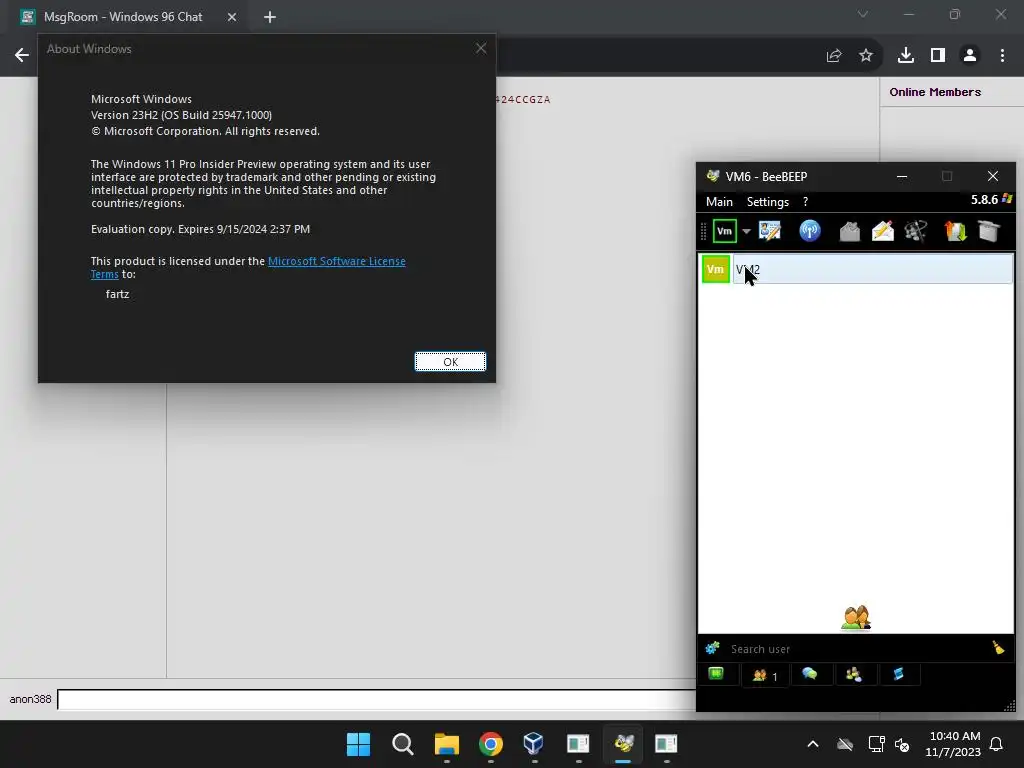Click the write message envelope-with-pencil icon
The image size is (1024, 768).
(882, 231)
